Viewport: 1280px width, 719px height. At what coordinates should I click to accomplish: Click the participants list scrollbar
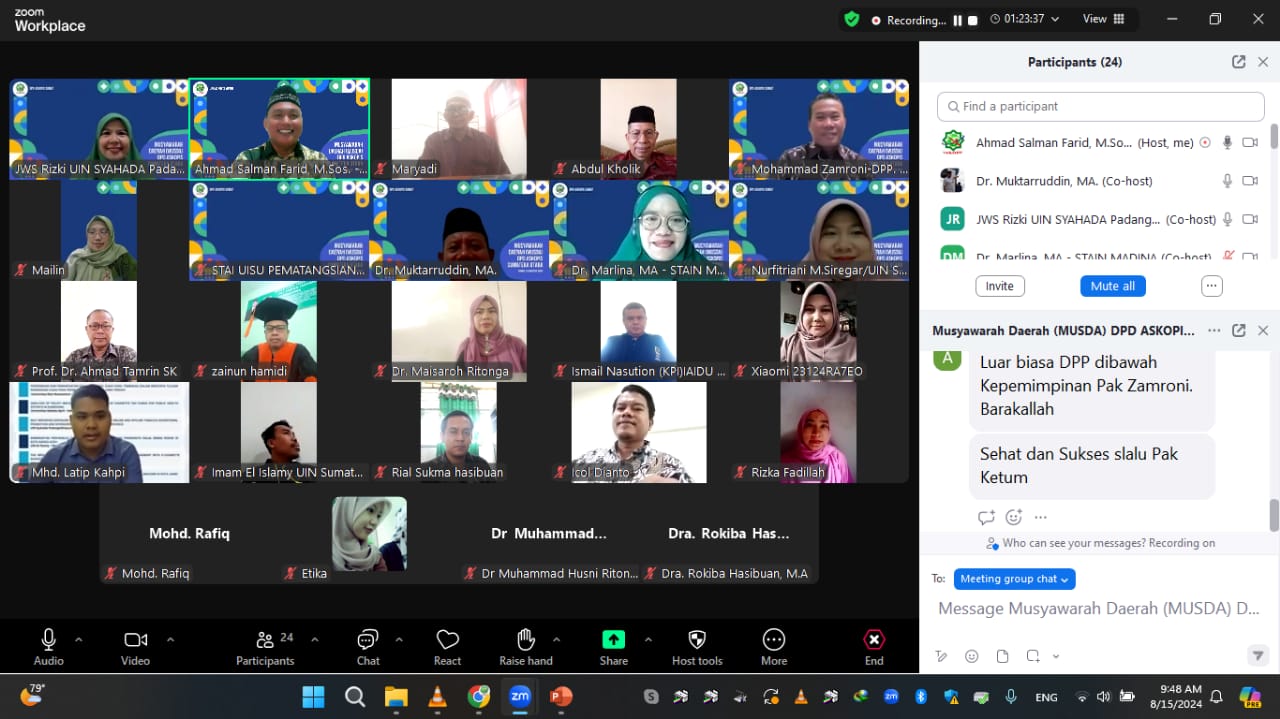[1274, 136]
